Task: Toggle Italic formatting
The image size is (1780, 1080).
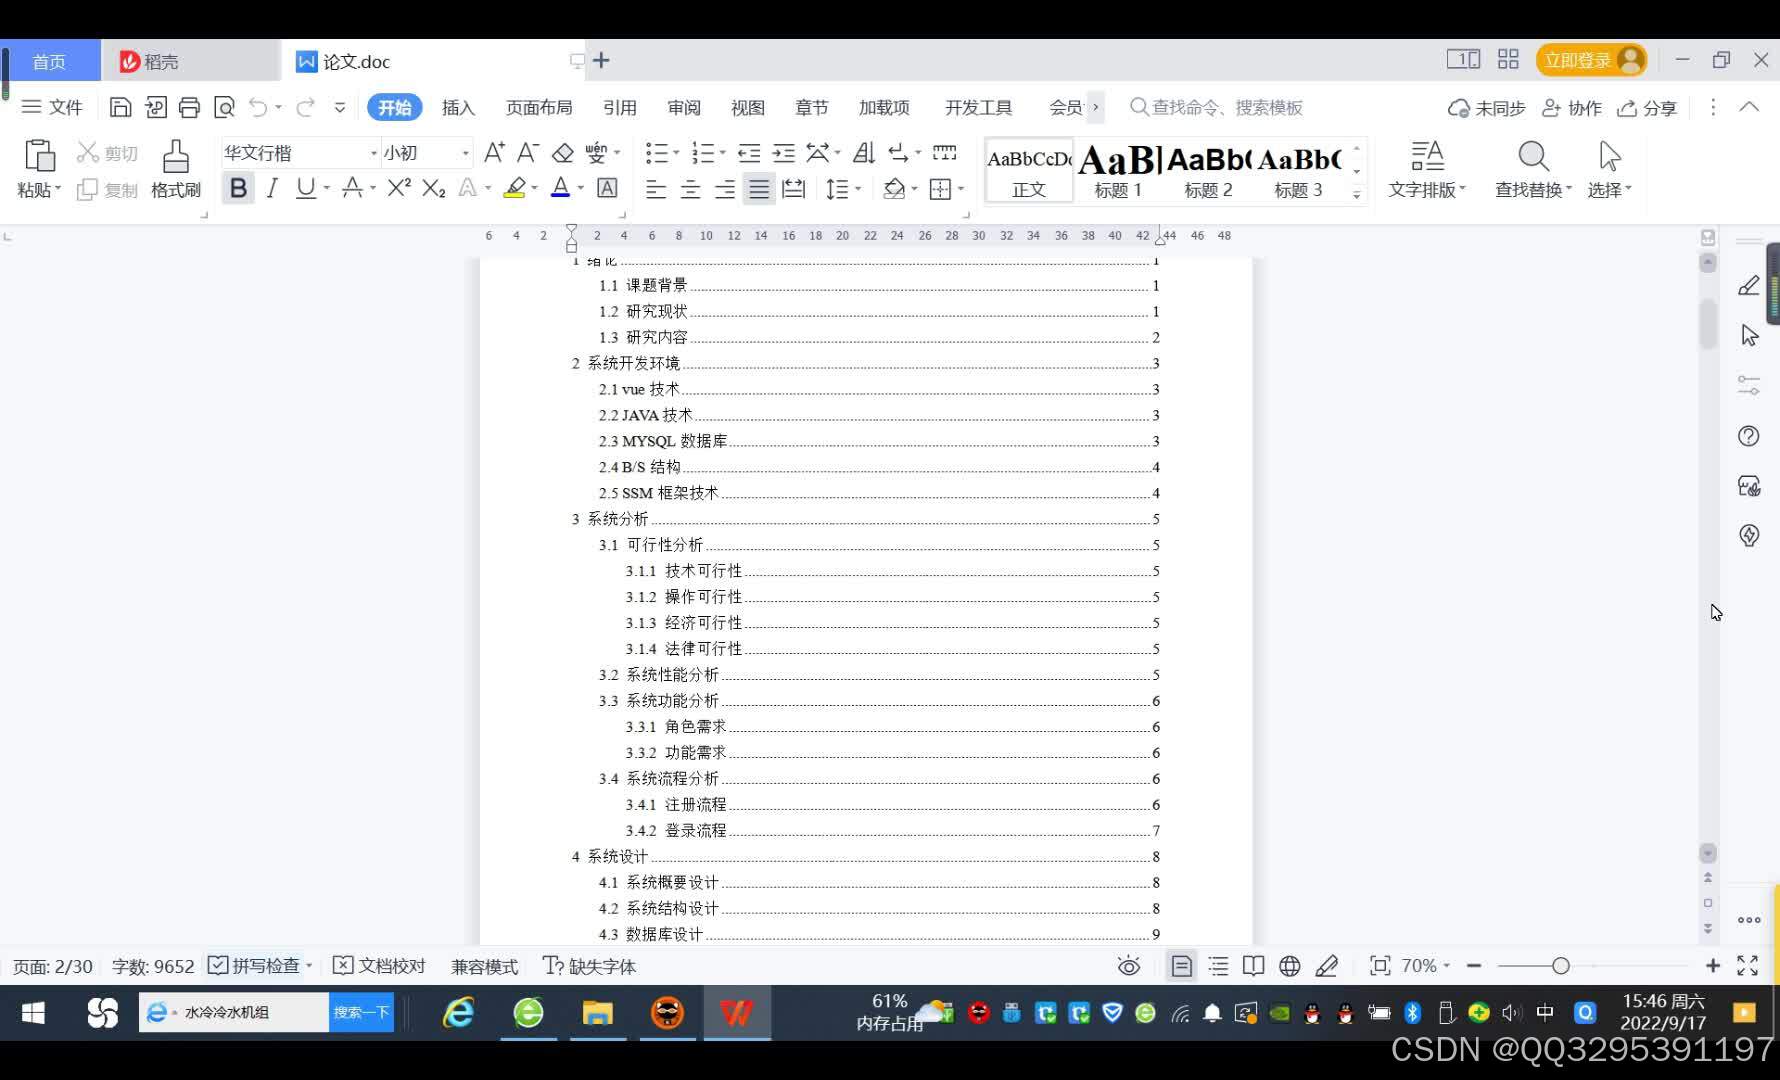Action: [x=272, y=188]
